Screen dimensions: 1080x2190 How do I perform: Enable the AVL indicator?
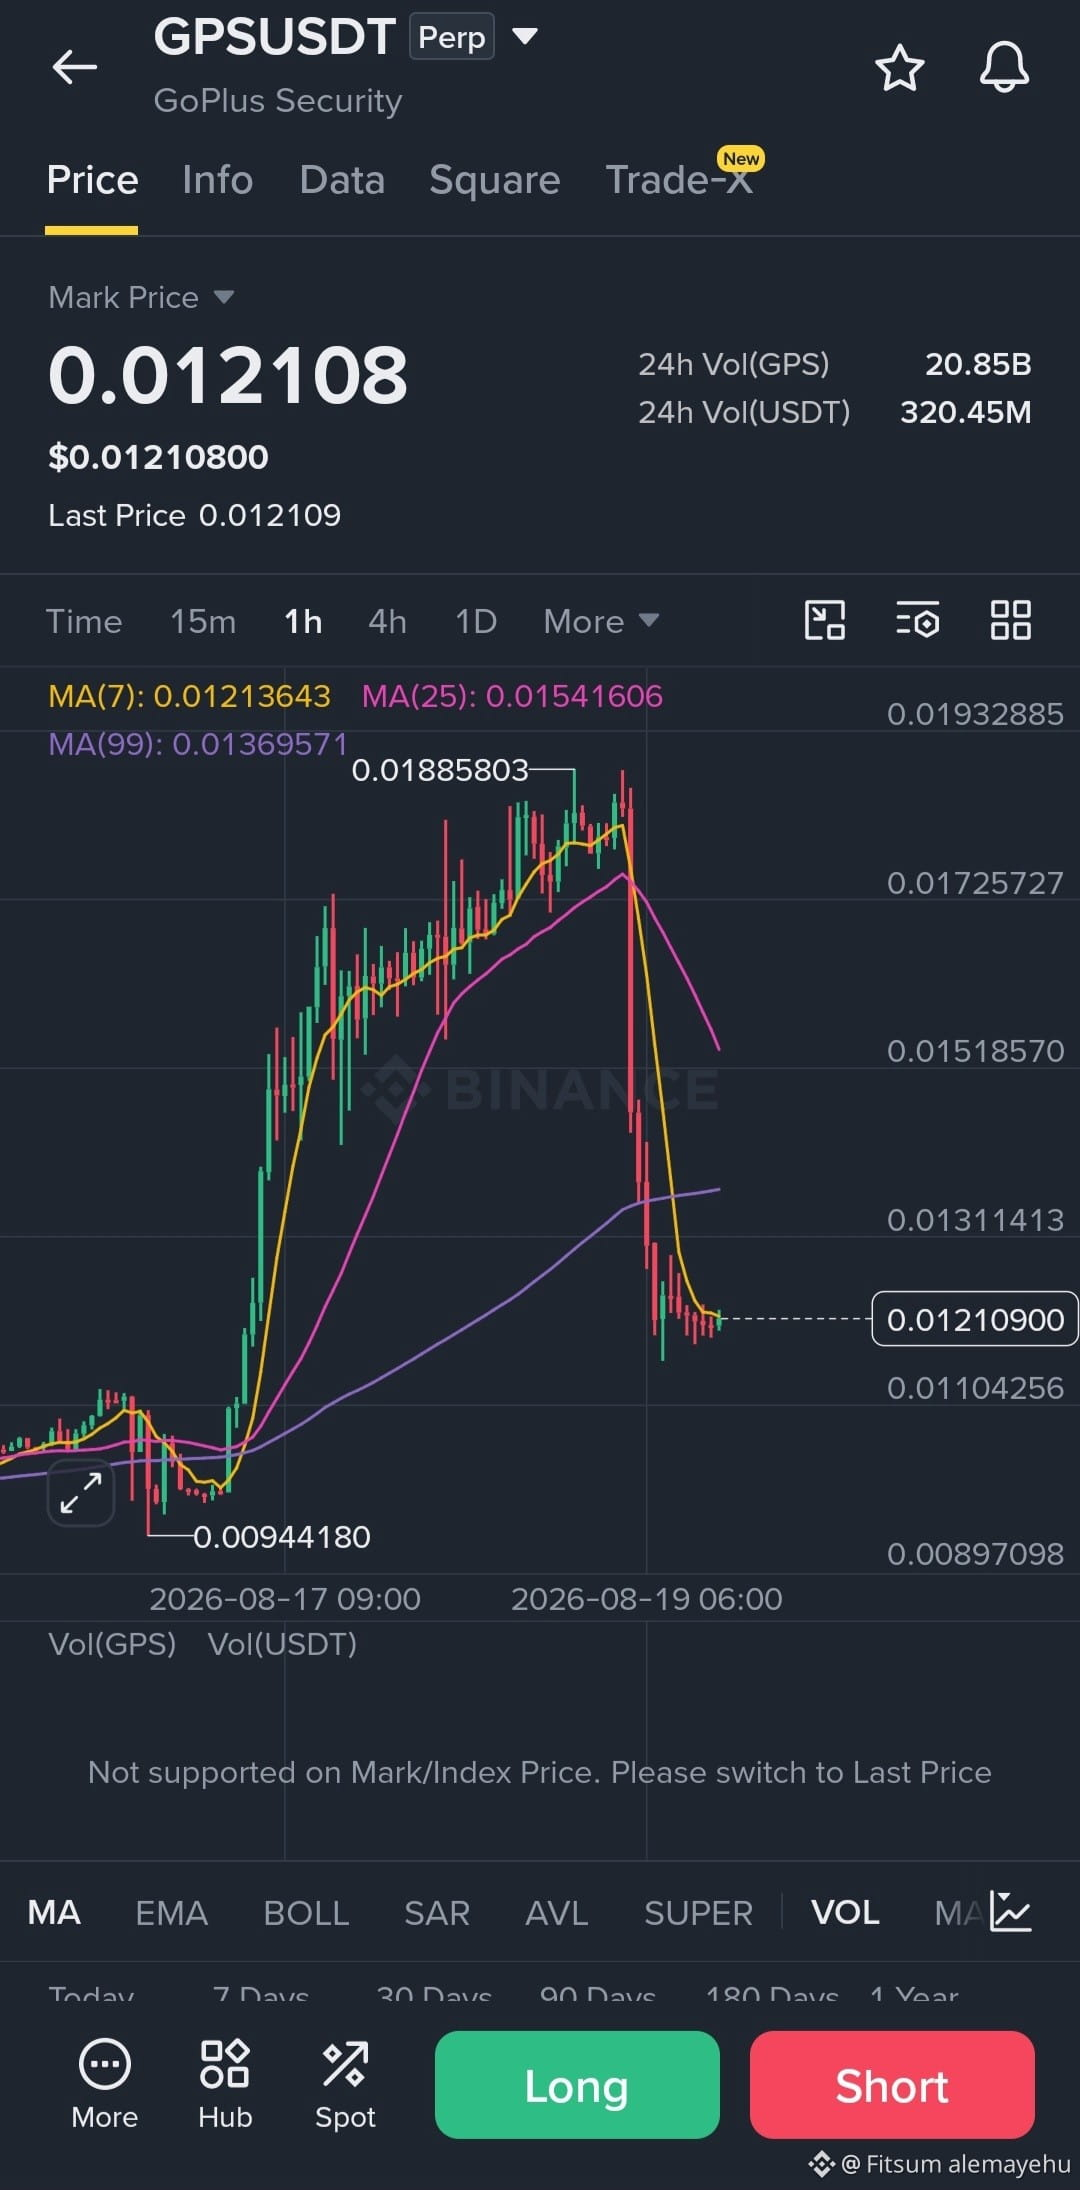pyautogui.click(x=557, y=1912)
